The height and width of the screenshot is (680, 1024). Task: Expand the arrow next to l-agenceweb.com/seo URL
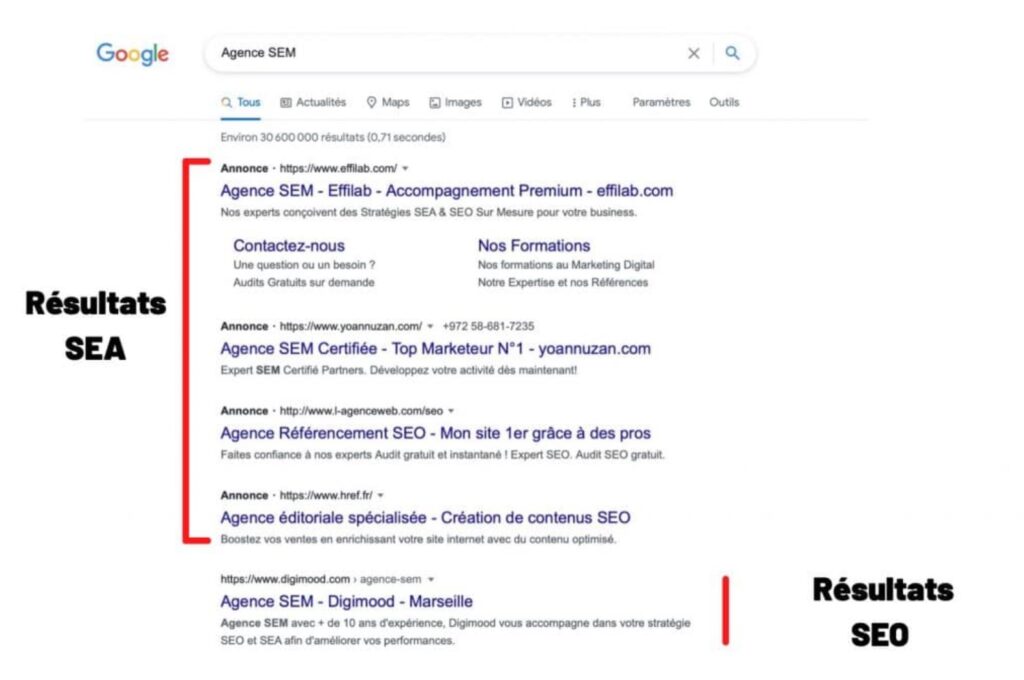tap(451, 412)
